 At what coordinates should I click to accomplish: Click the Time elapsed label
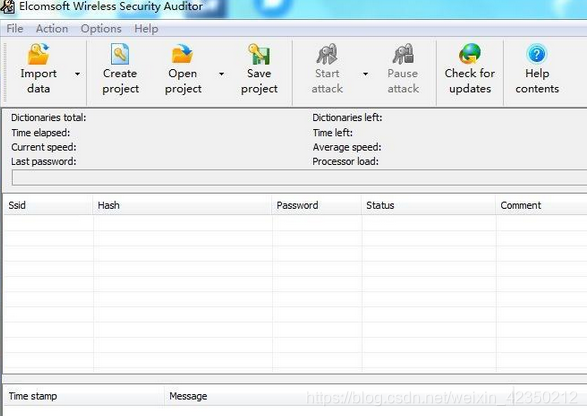click(x=40, y=133)
